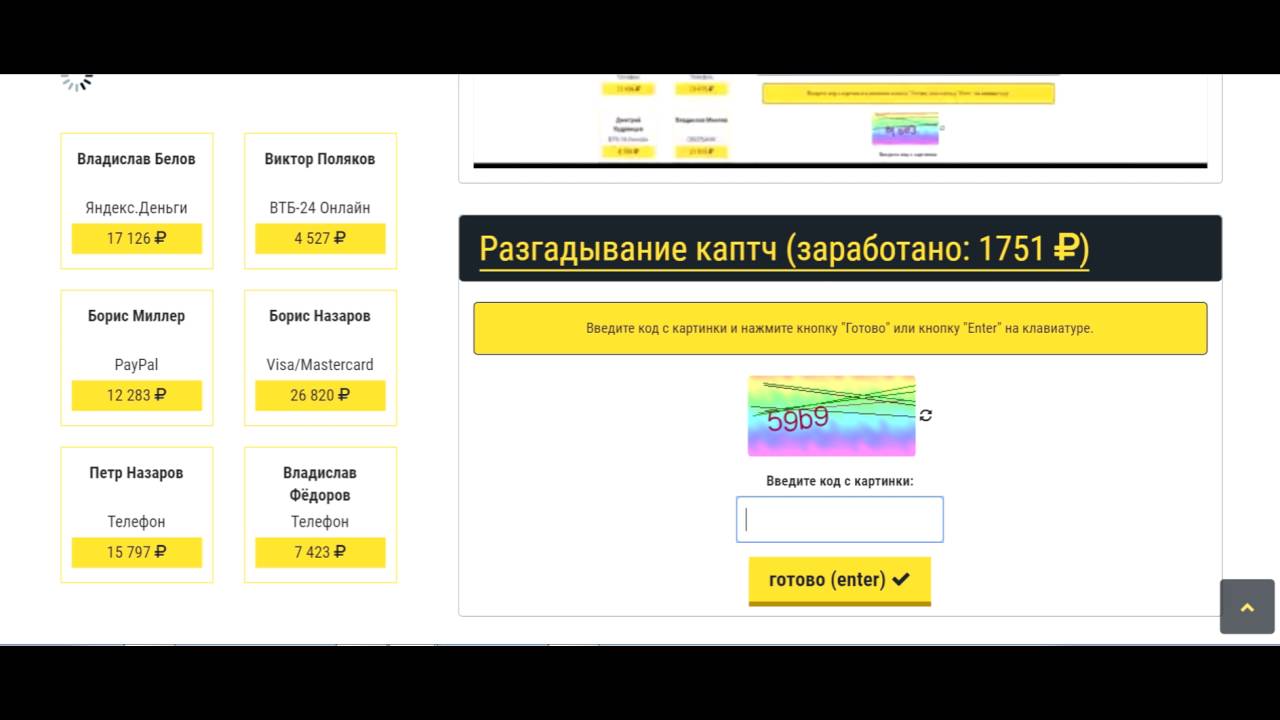Click Телефон label under Петр Назаров
The image size is (1280, 720).
136,522
